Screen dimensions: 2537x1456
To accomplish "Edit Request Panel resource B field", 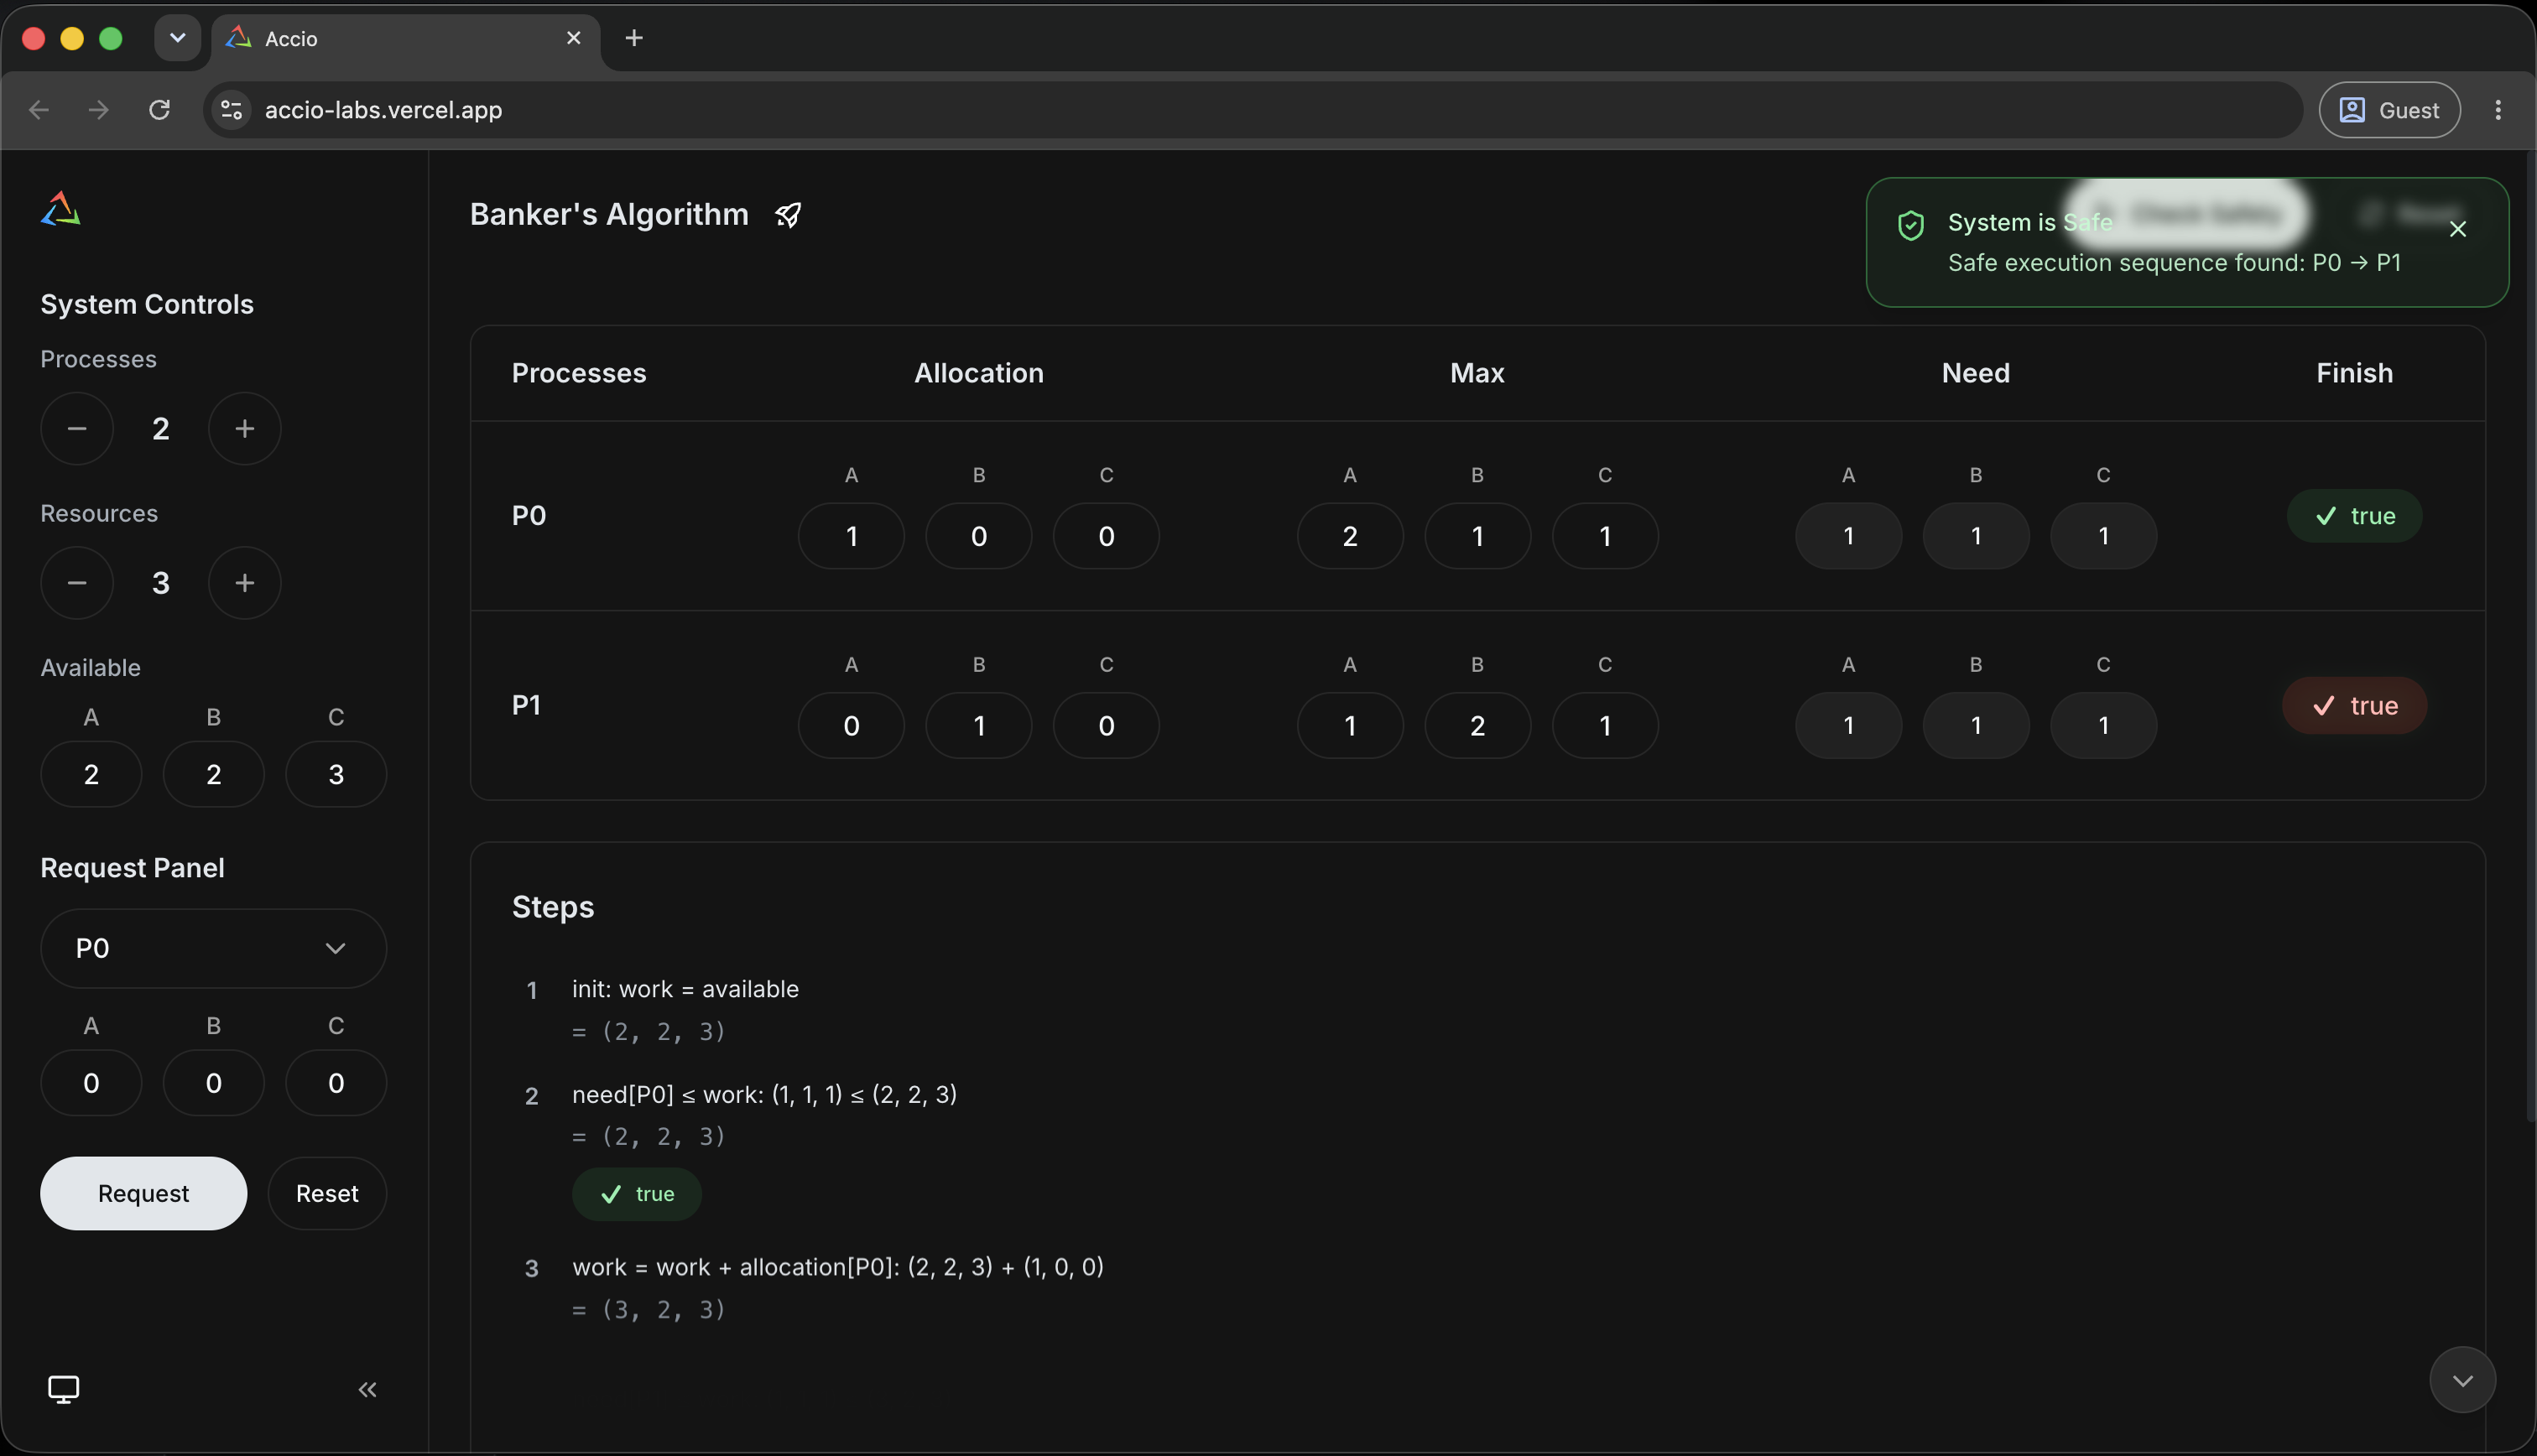I will pos(214,1082).
